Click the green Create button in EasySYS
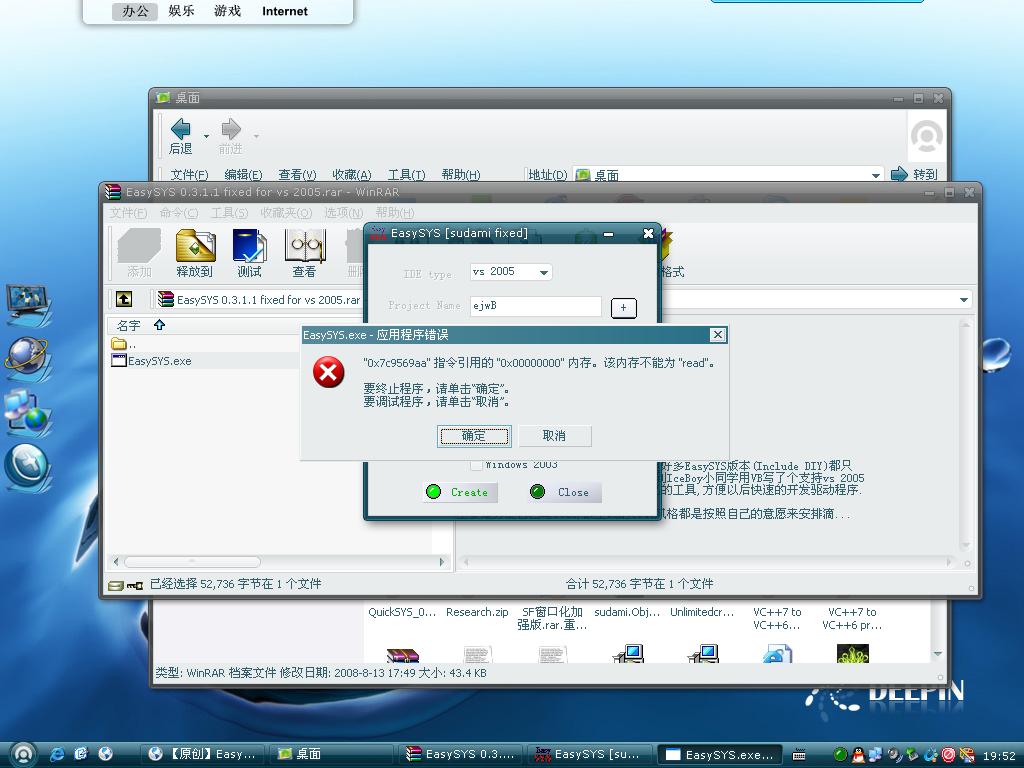The width and height of the screenshot is (1024, 768). point(460,492)
